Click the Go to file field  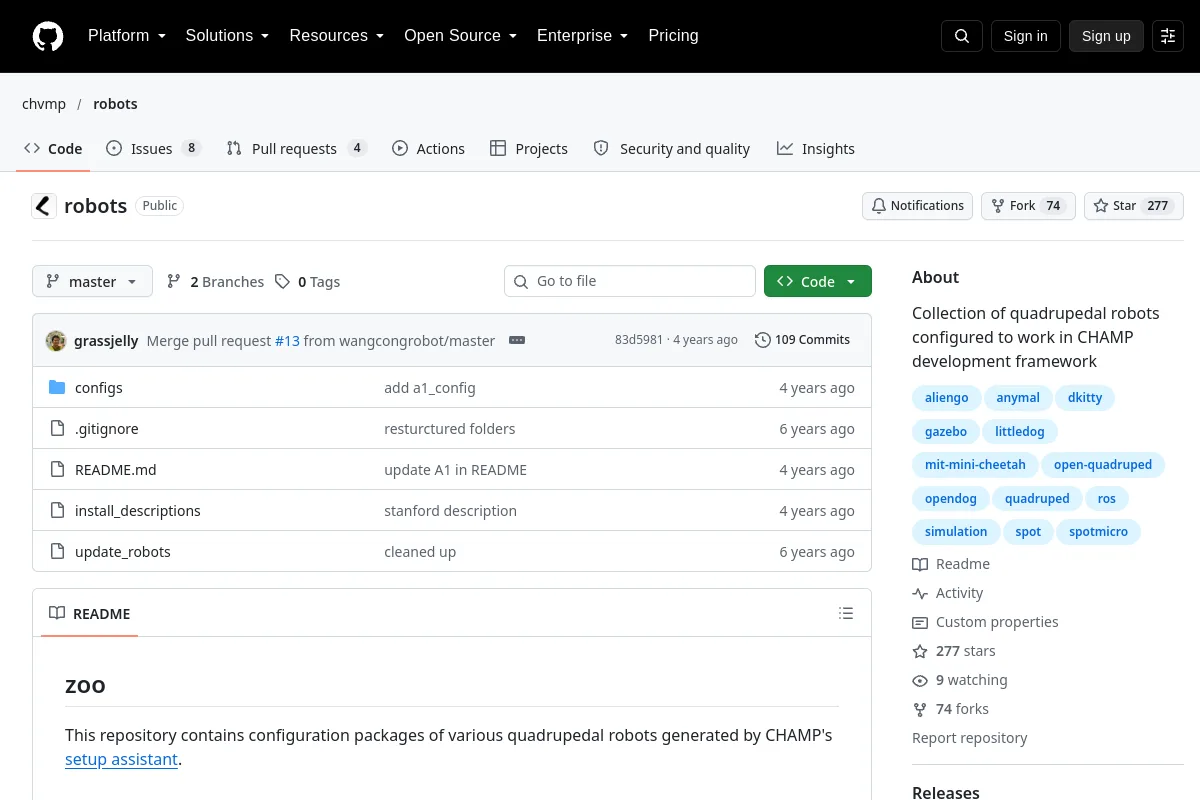tap(630, 282)
